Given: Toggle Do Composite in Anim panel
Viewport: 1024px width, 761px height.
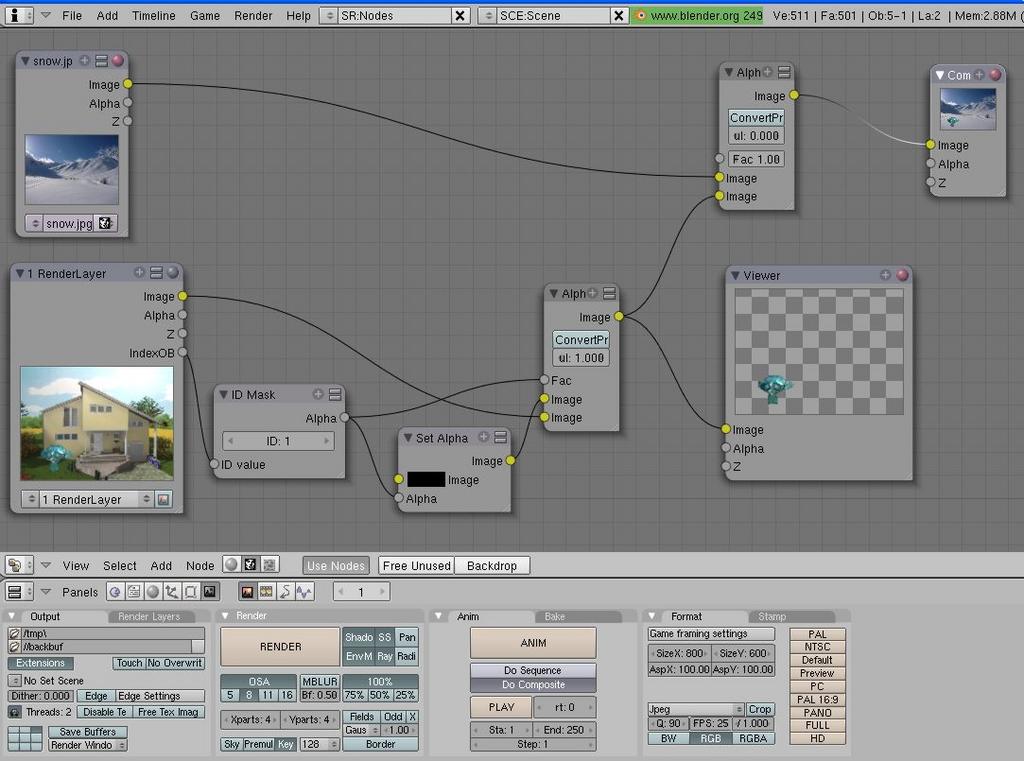Looking at the screenshot, I should coord(533,685).
